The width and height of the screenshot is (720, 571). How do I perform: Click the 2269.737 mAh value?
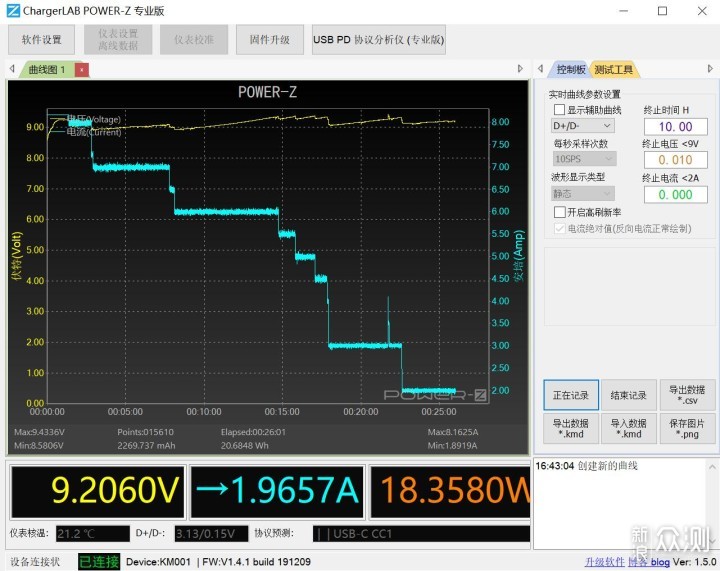click(x=146, y=445)
